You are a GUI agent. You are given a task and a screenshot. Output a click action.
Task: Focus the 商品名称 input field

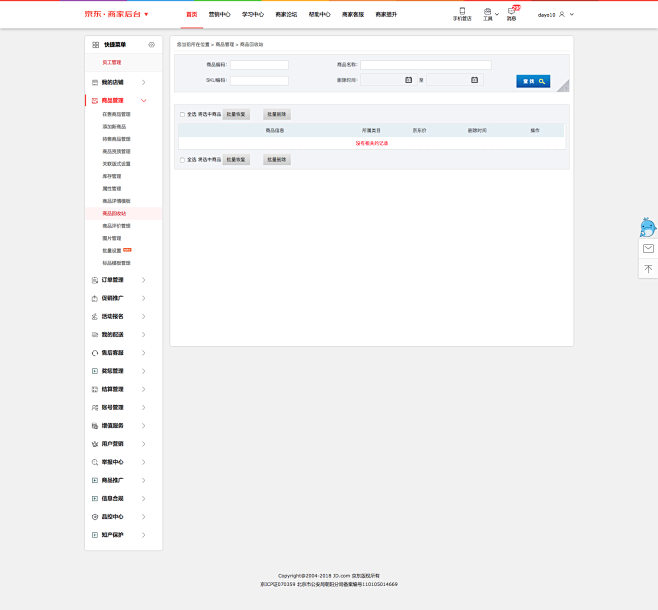426,65
